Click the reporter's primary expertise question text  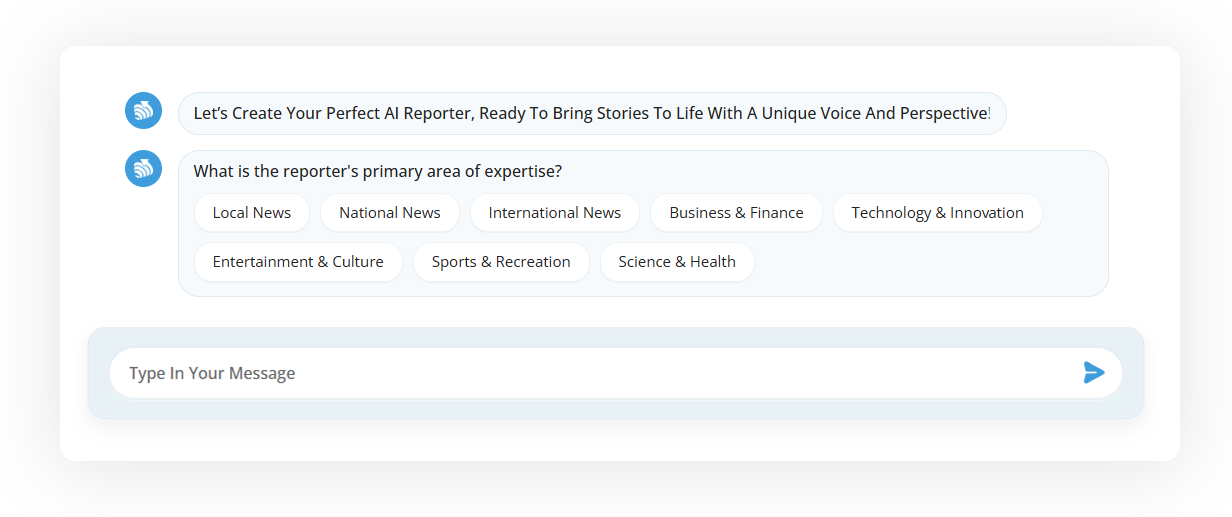(378, 171)
